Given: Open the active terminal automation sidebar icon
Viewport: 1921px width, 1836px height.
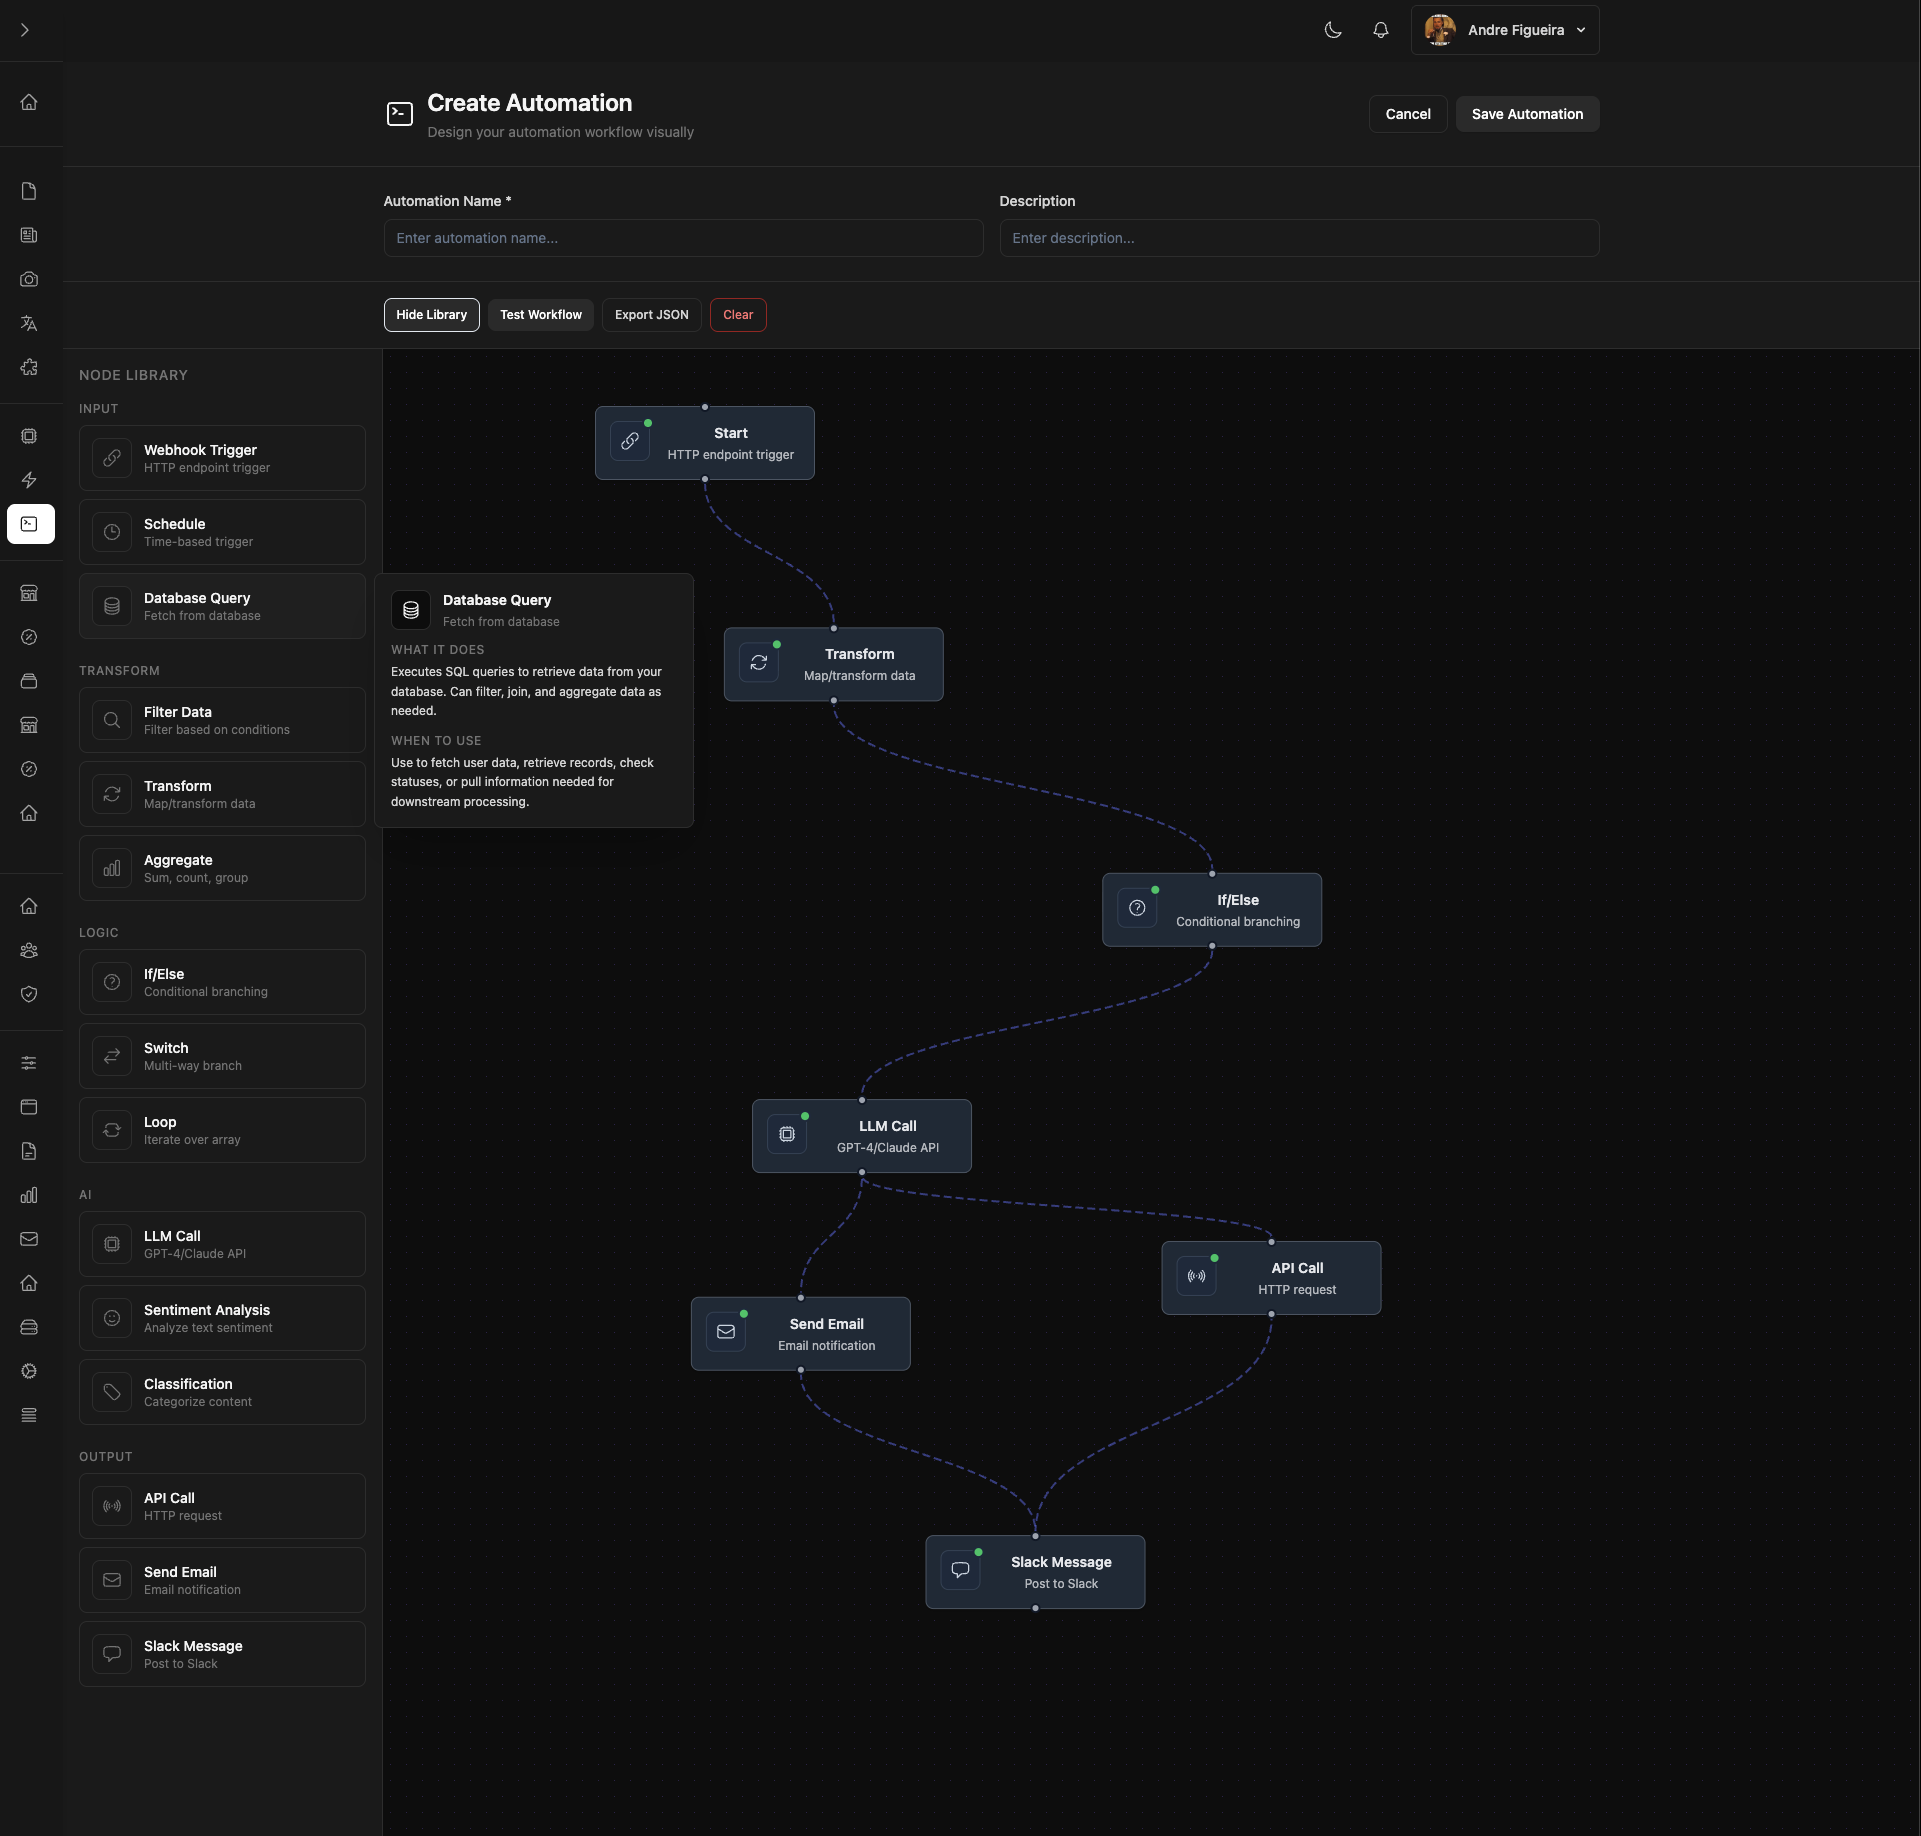Looking at the screenshot, I should coord(30,524).
